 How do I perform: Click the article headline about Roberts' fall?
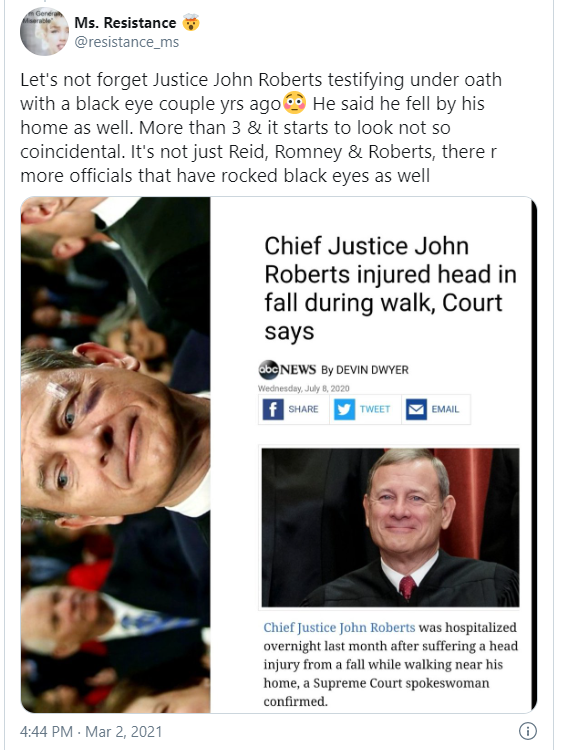pyautogui.click(x=390, y=288)
